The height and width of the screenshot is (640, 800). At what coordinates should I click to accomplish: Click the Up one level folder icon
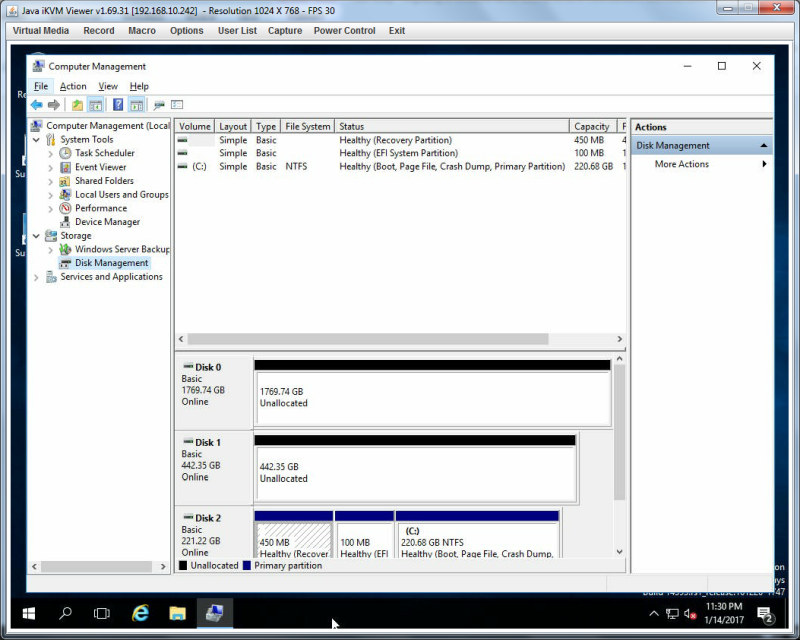click(x=77, y=105)
